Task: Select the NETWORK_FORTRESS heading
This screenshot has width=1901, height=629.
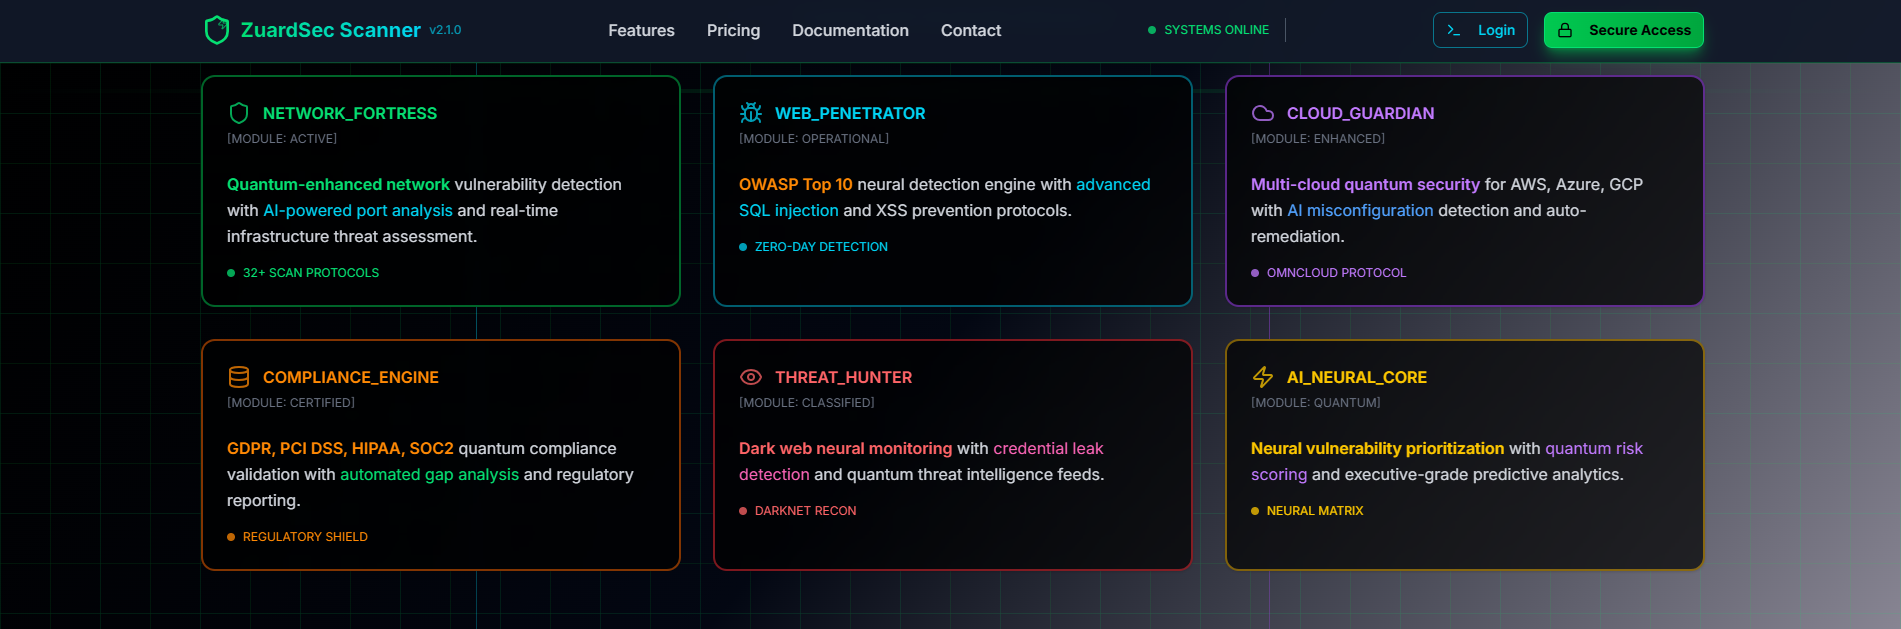Action: pos(350,113)
